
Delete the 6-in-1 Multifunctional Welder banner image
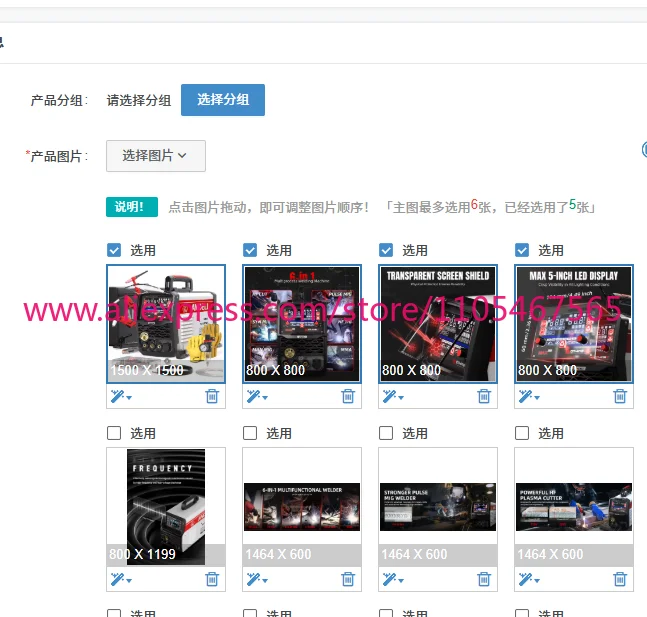coord(348,579)
